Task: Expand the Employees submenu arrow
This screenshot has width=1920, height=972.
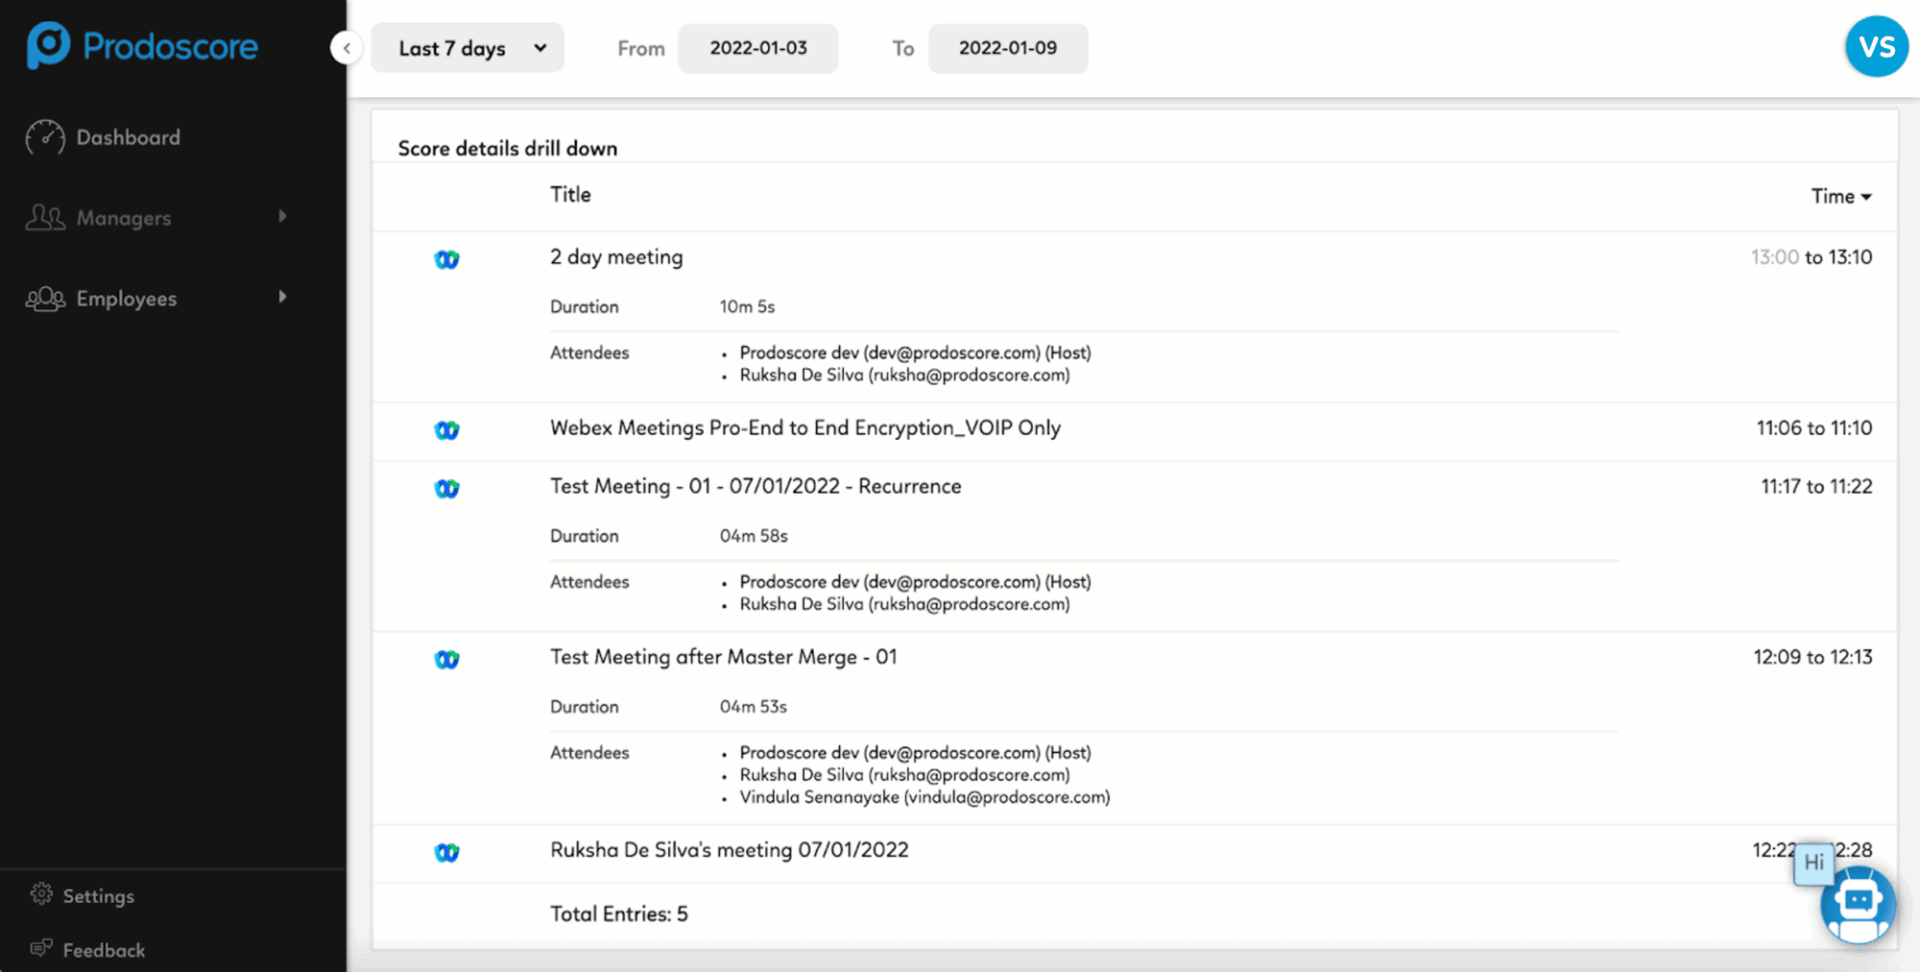Action: [282, 297]
